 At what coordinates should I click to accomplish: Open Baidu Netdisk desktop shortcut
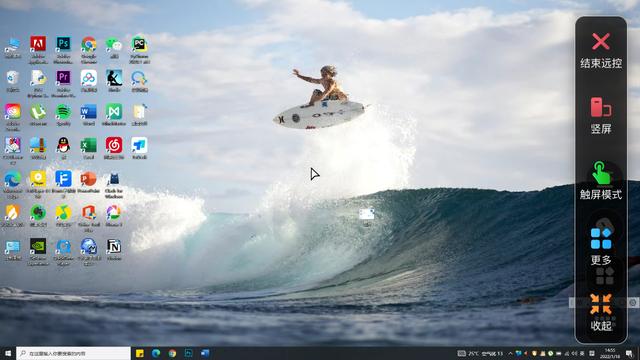coord(89,81)
